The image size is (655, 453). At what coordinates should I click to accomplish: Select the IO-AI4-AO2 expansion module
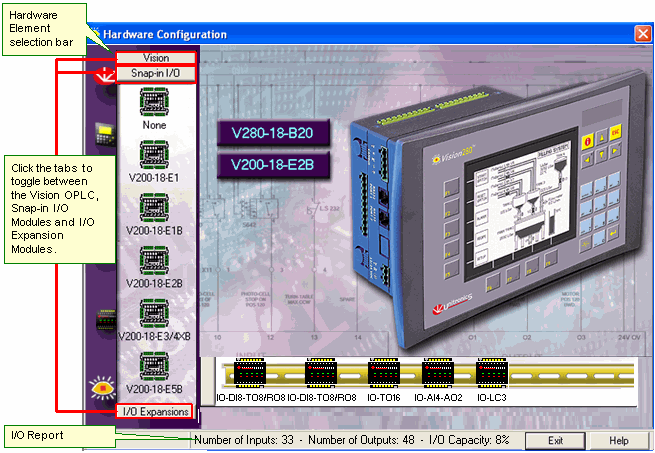tap(438, 373)
